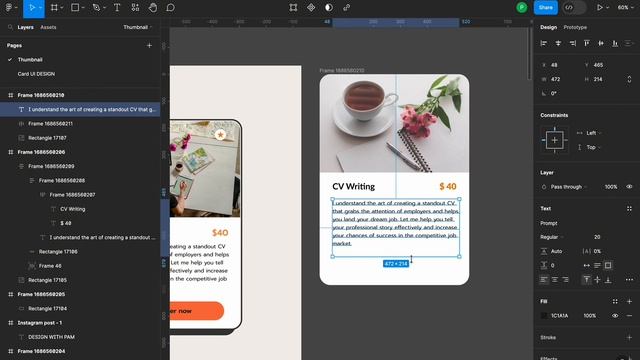Click the Present play button
This screenshot has height=360, width=640.
point(600,7)
